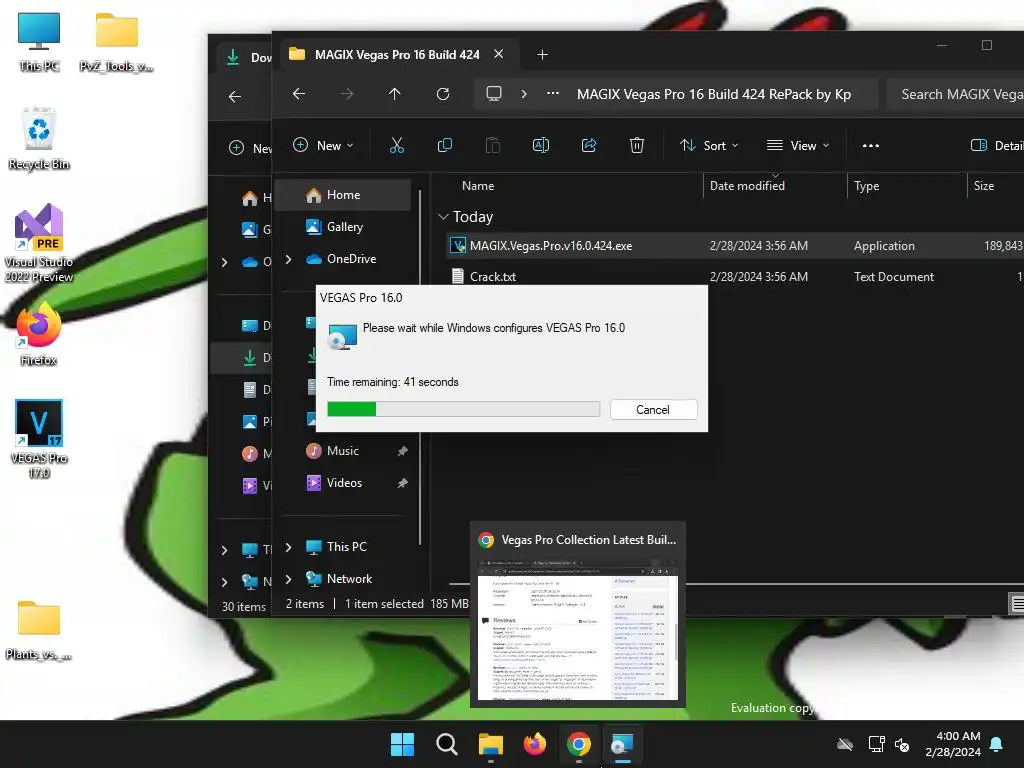1024x768 pixels.
Task: Click the PC monitor icon in address bar
Action: 494,93
